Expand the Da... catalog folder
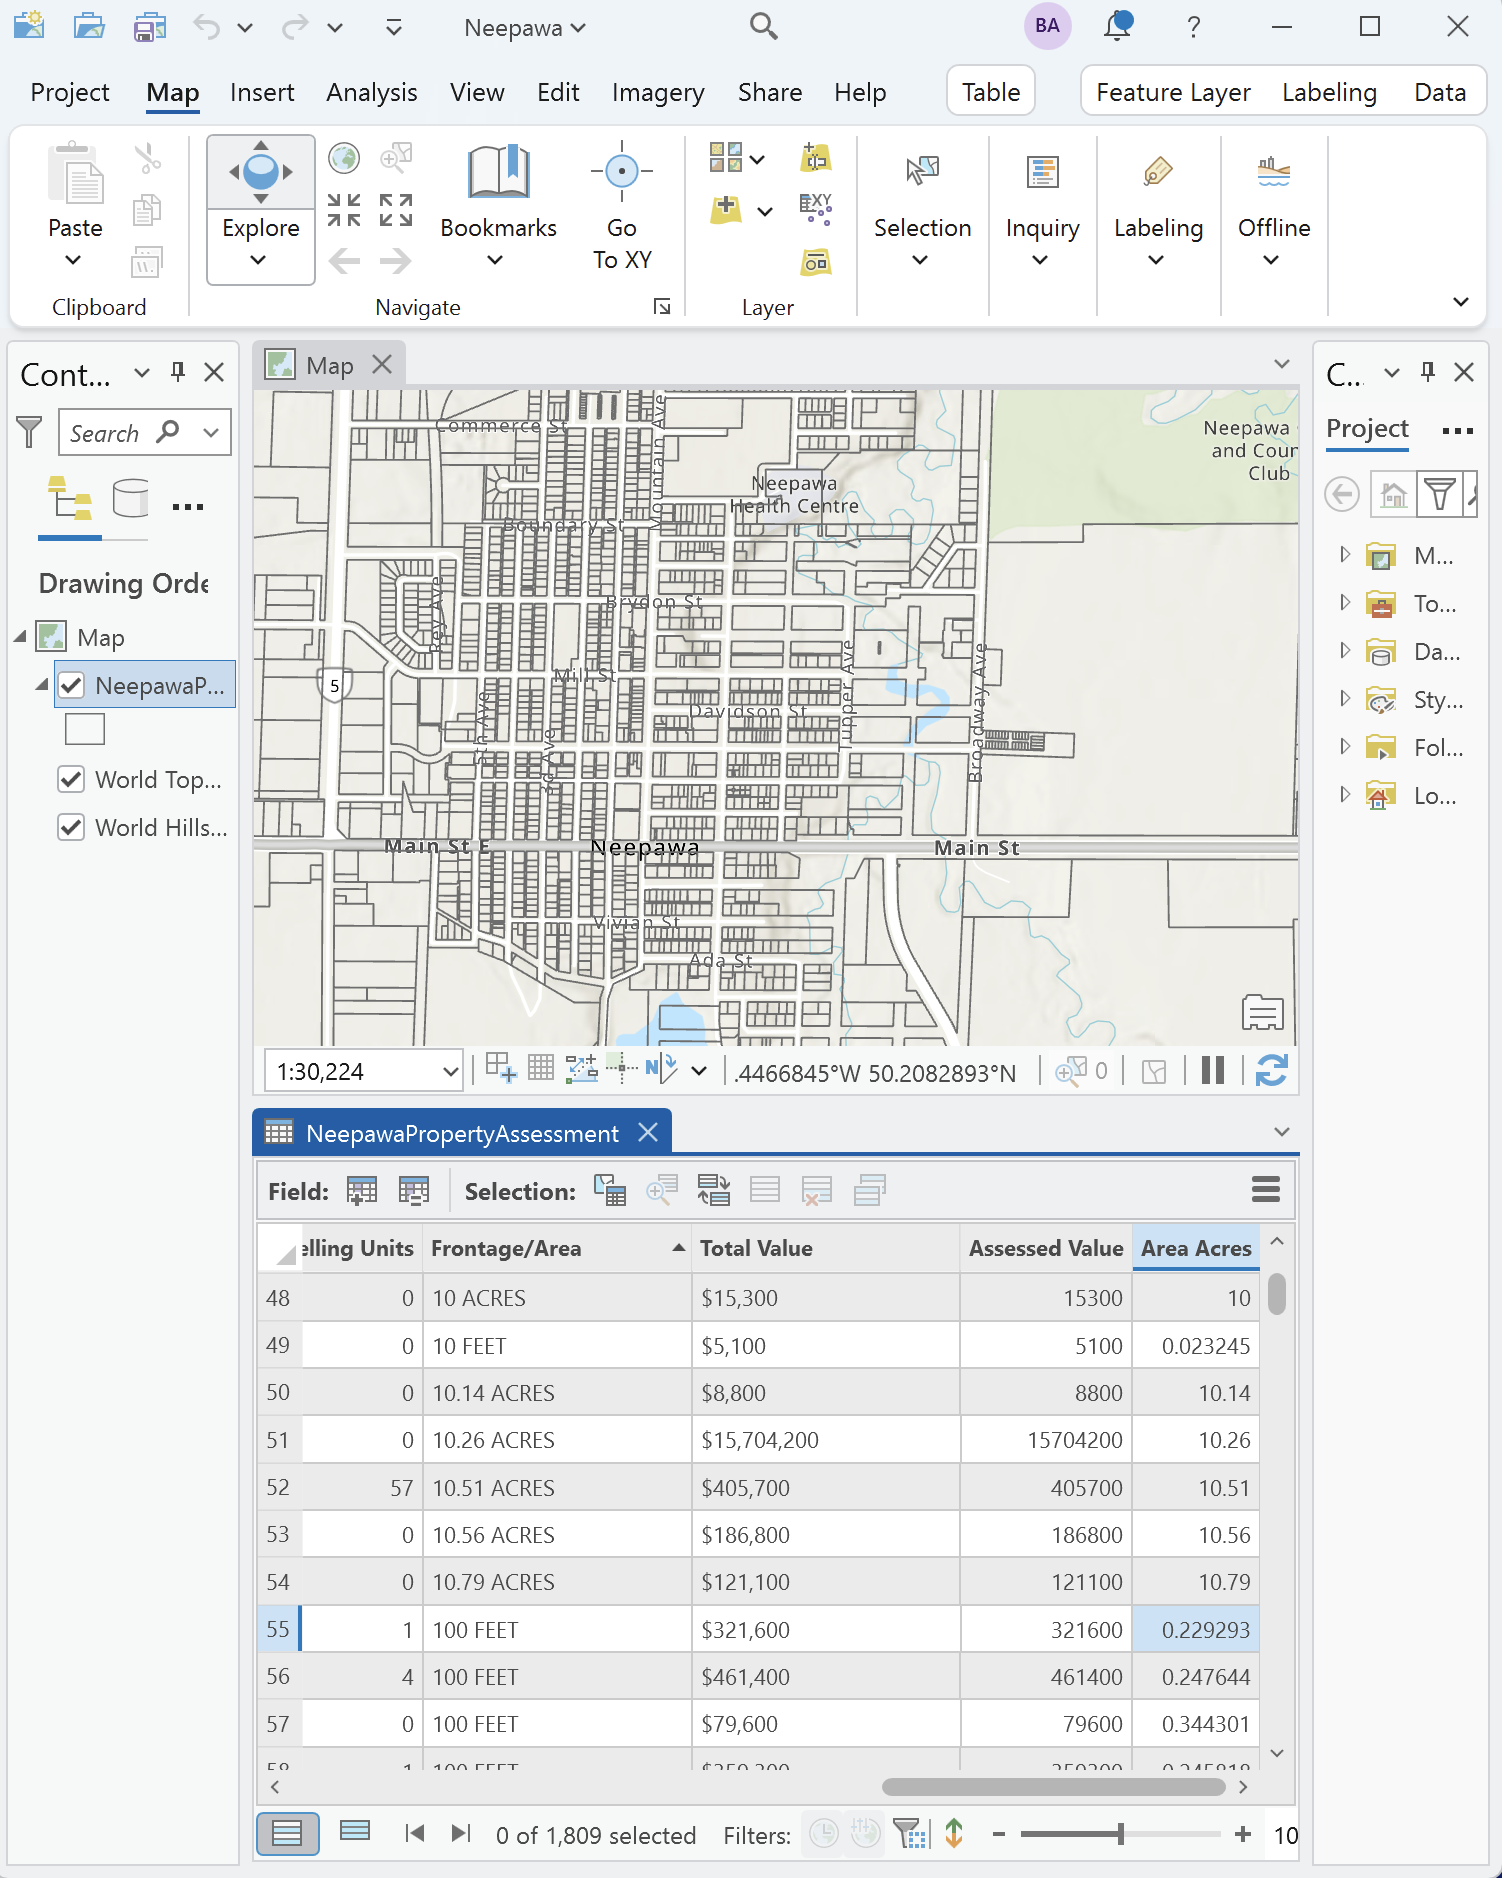 tap(1345, 651)
